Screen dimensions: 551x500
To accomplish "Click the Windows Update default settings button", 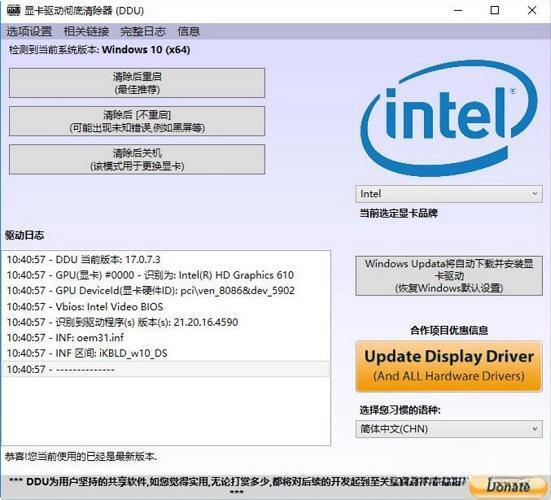I will pyautogui.click(x=449, y=276).
